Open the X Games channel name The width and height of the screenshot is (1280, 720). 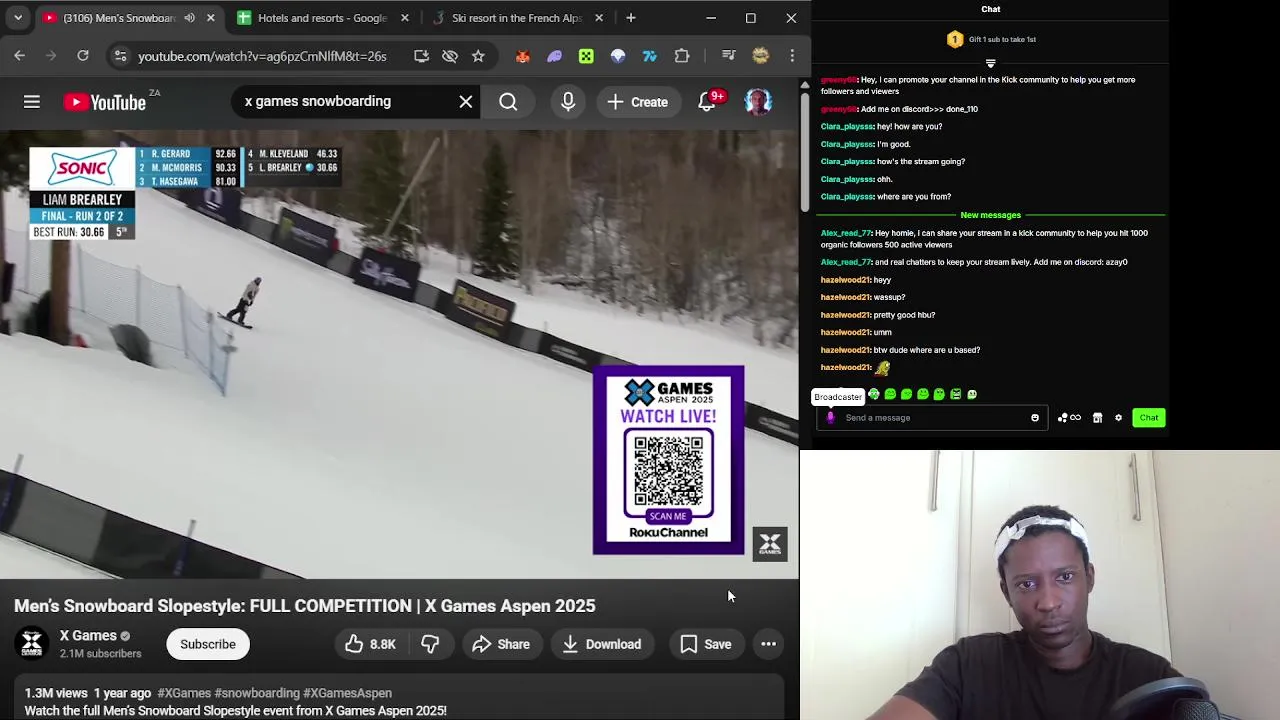coord(88,636)
